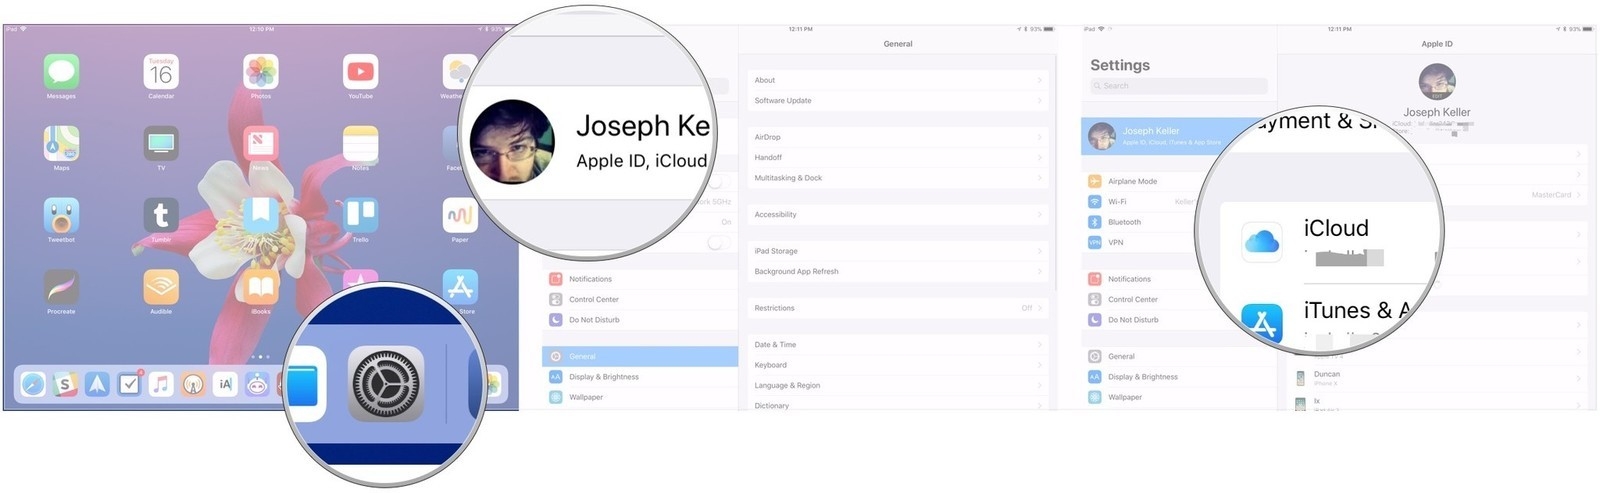The width and height of the screenshot is (1600, 493).
Task: Expand the iPad Storage chevron
Action: 1040,251
